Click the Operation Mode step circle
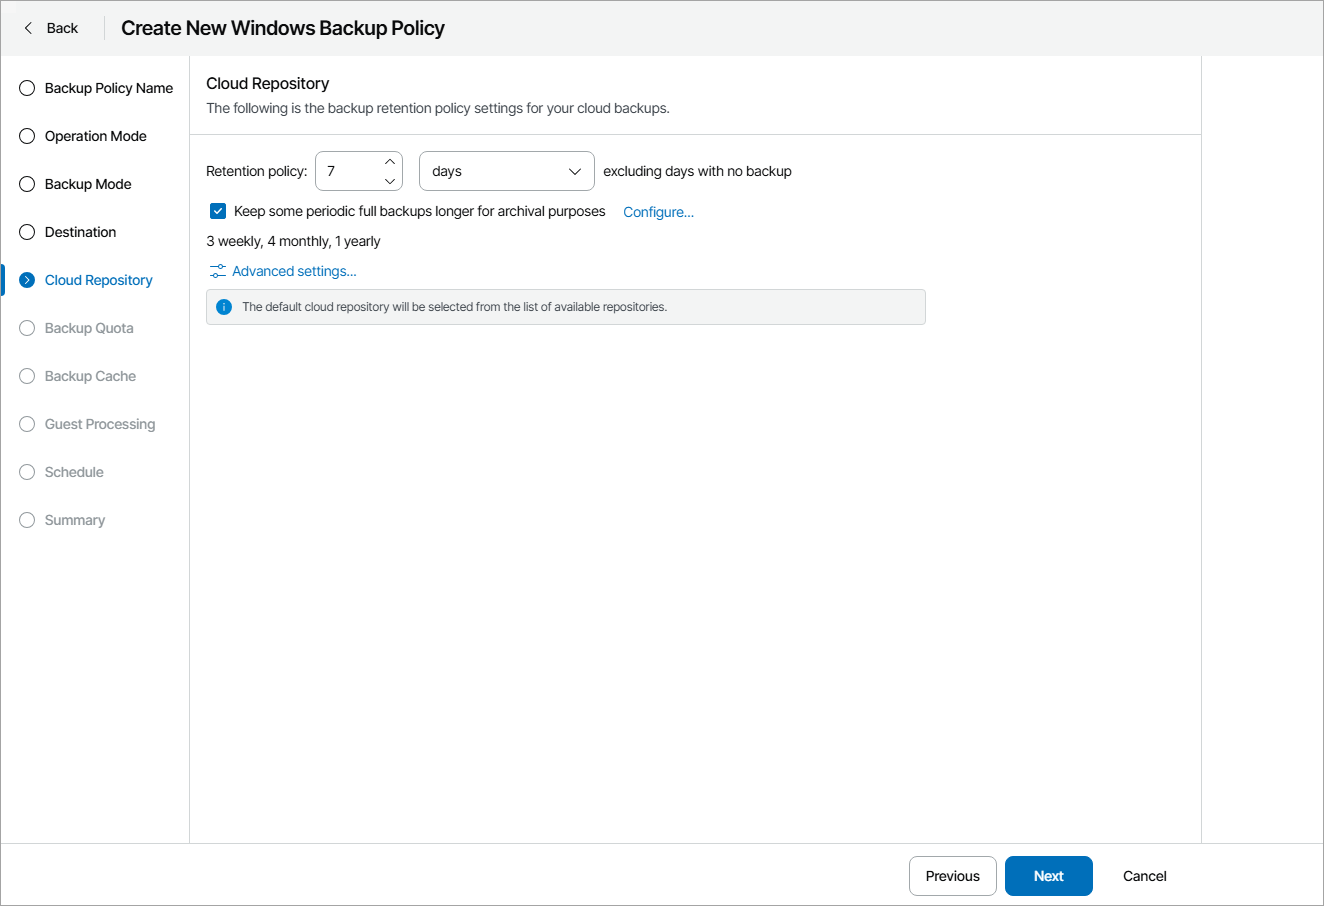Image resolution: width=1324 pixels, height=906 pixels. tap(27, 136)
